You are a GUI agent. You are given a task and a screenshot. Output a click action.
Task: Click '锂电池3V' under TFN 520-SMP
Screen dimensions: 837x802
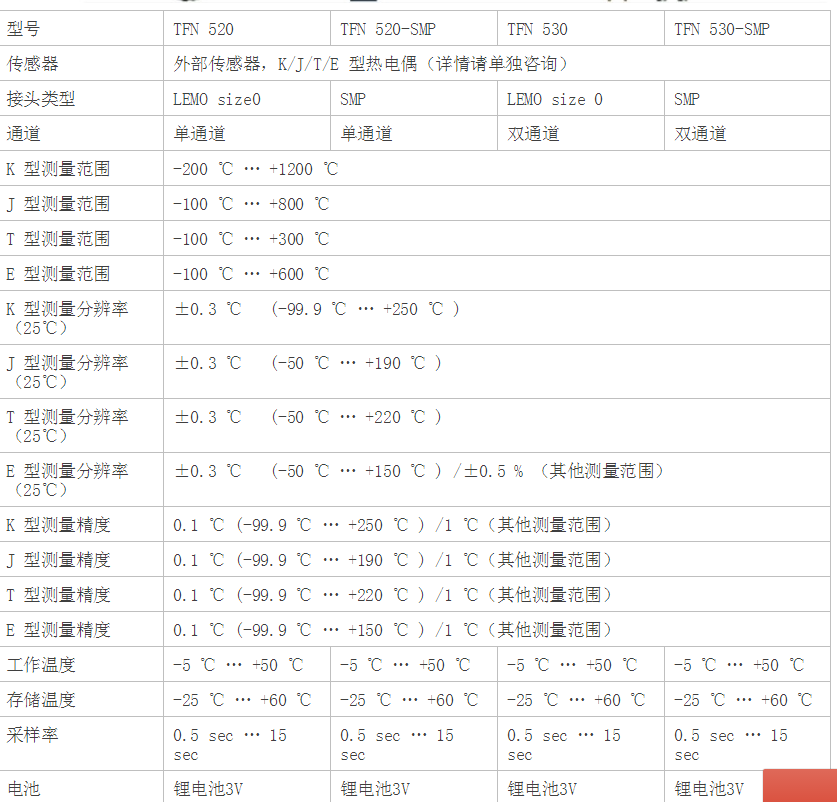(375, 789)
